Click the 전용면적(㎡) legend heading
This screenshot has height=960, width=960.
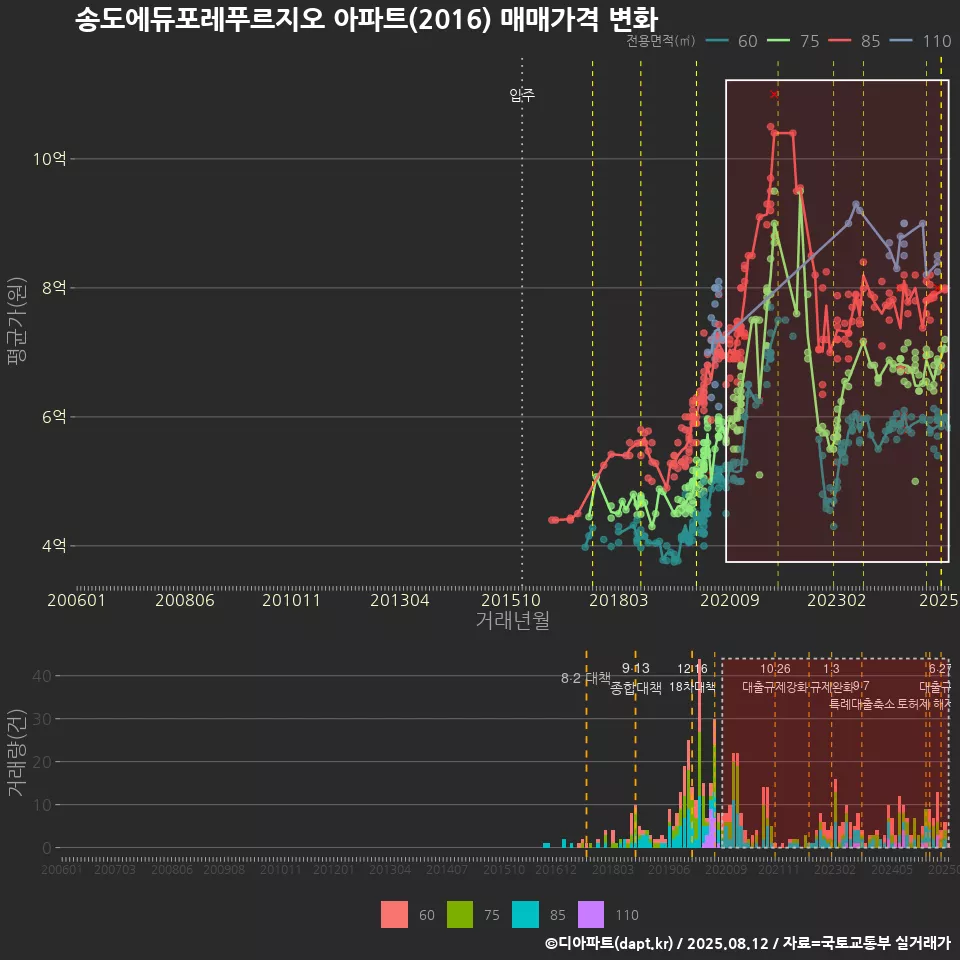661,40
